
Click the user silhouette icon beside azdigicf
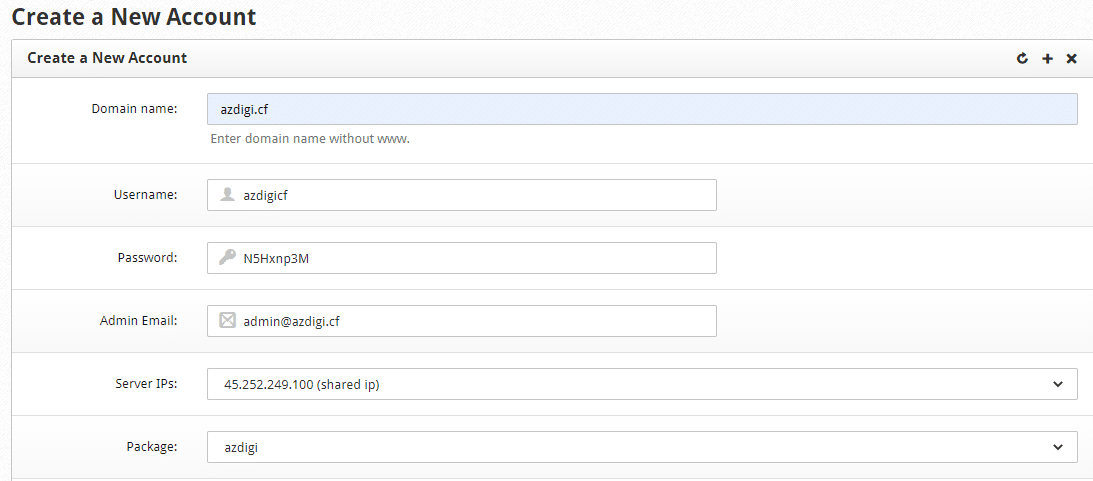coord(227,195)
